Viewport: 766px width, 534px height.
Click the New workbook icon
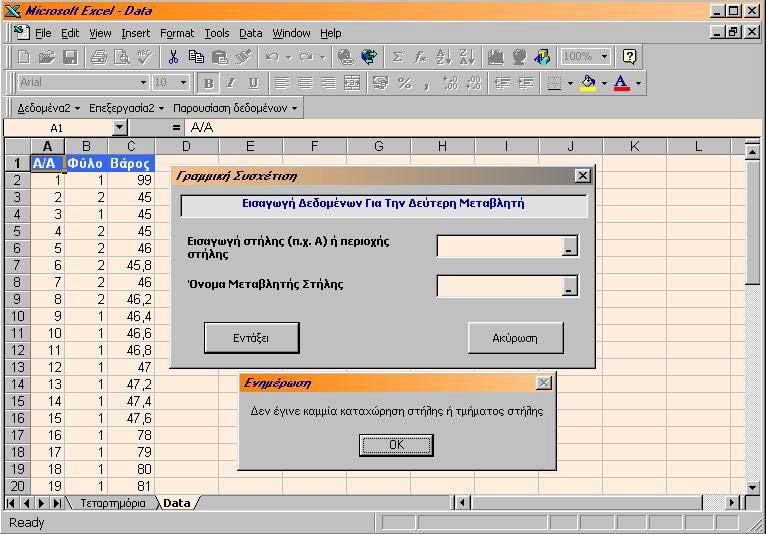pyautogui.click(x=23, y=57)
